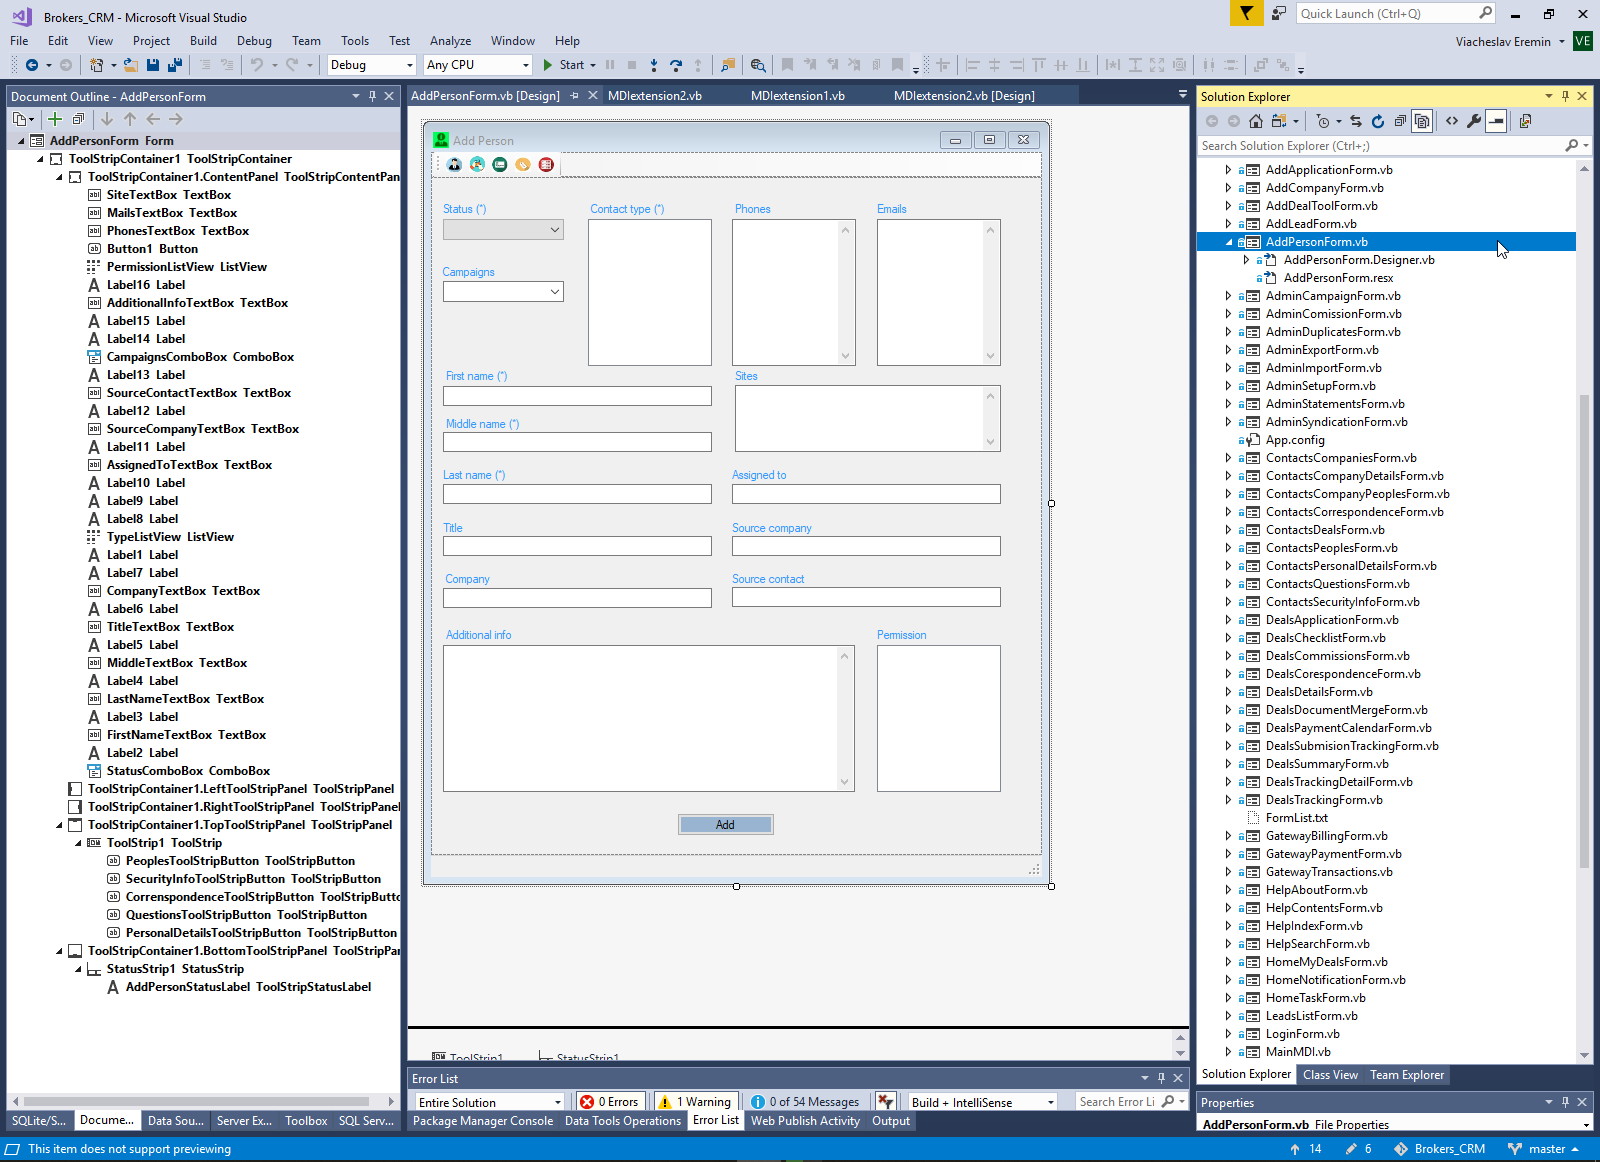1600x1162 pixels.
Task: Click the Navigate Backward arrow icon
Action: click(x=32, y=65)
